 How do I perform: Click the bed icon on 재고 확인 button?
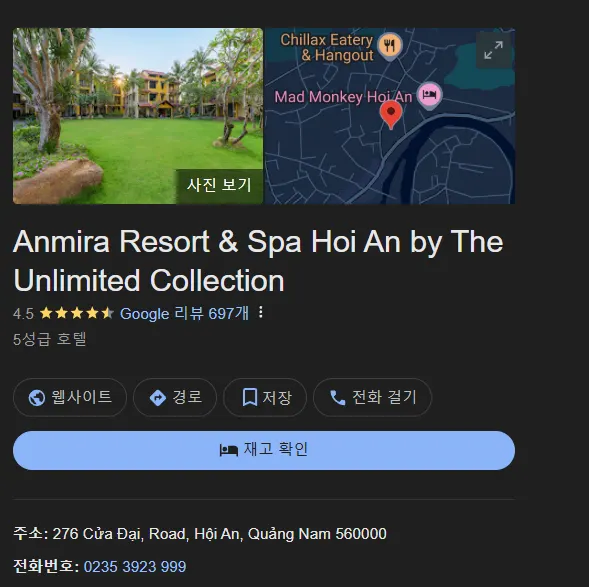[229, 450]
